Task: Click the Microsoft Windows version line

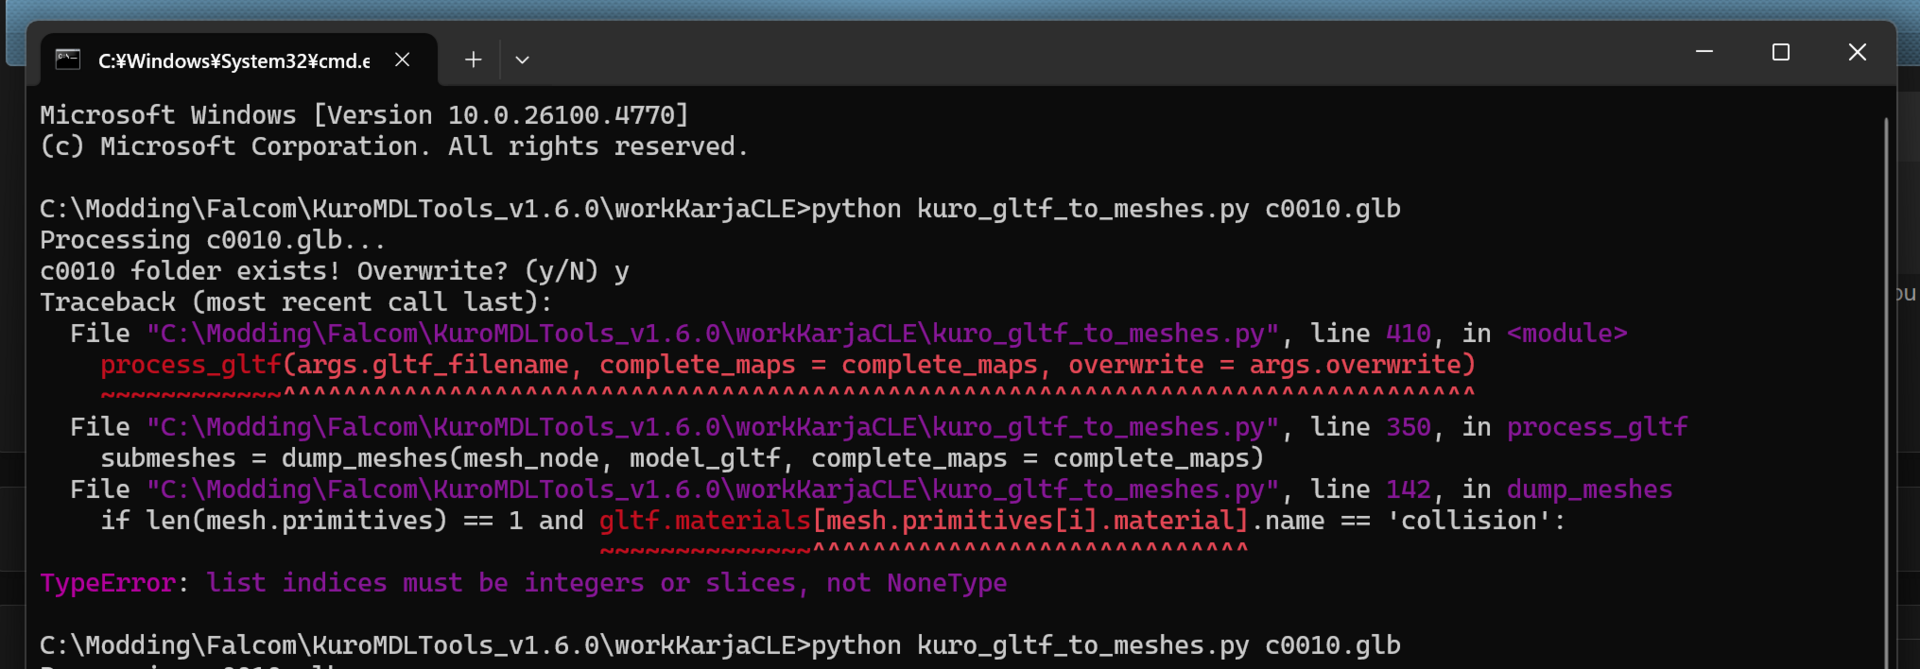Action: point(364,115)
